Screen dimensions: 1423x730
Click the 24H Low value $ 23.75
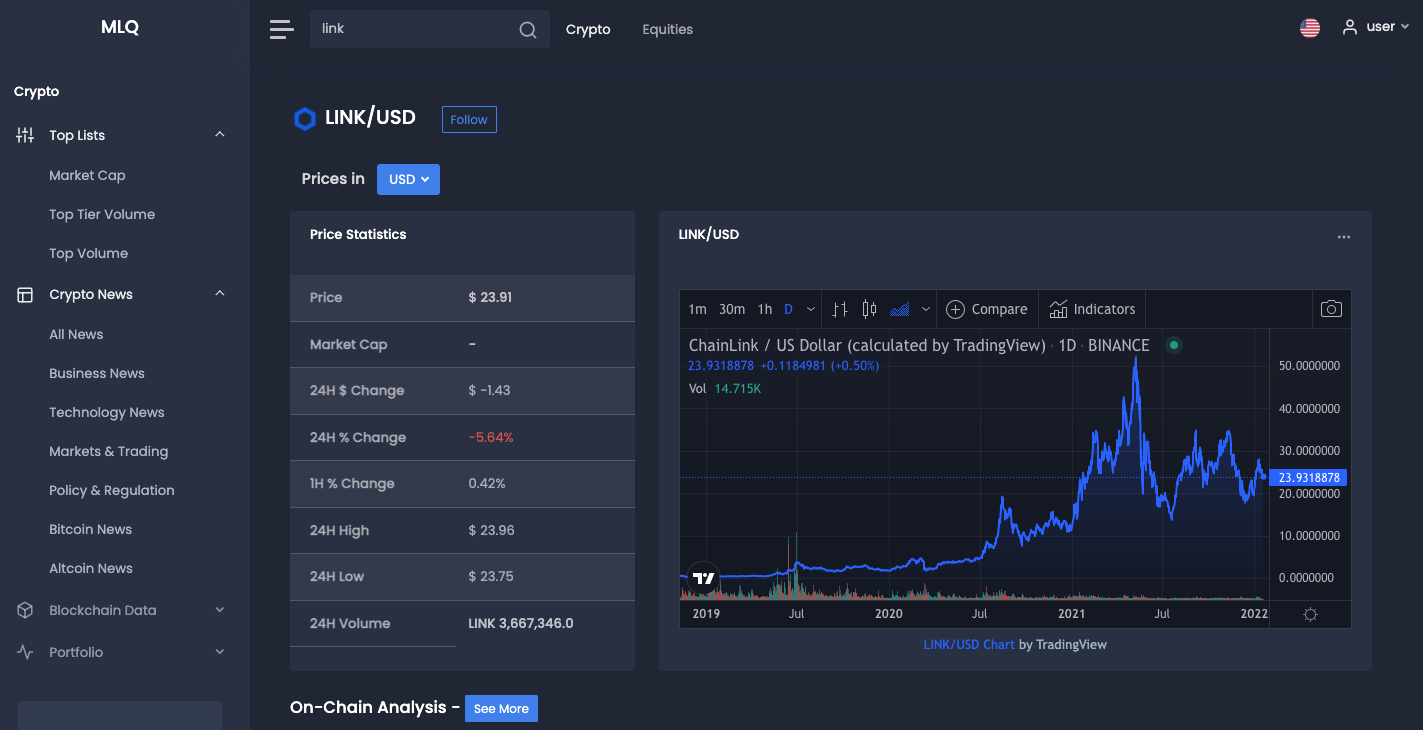tap(491, 576)
